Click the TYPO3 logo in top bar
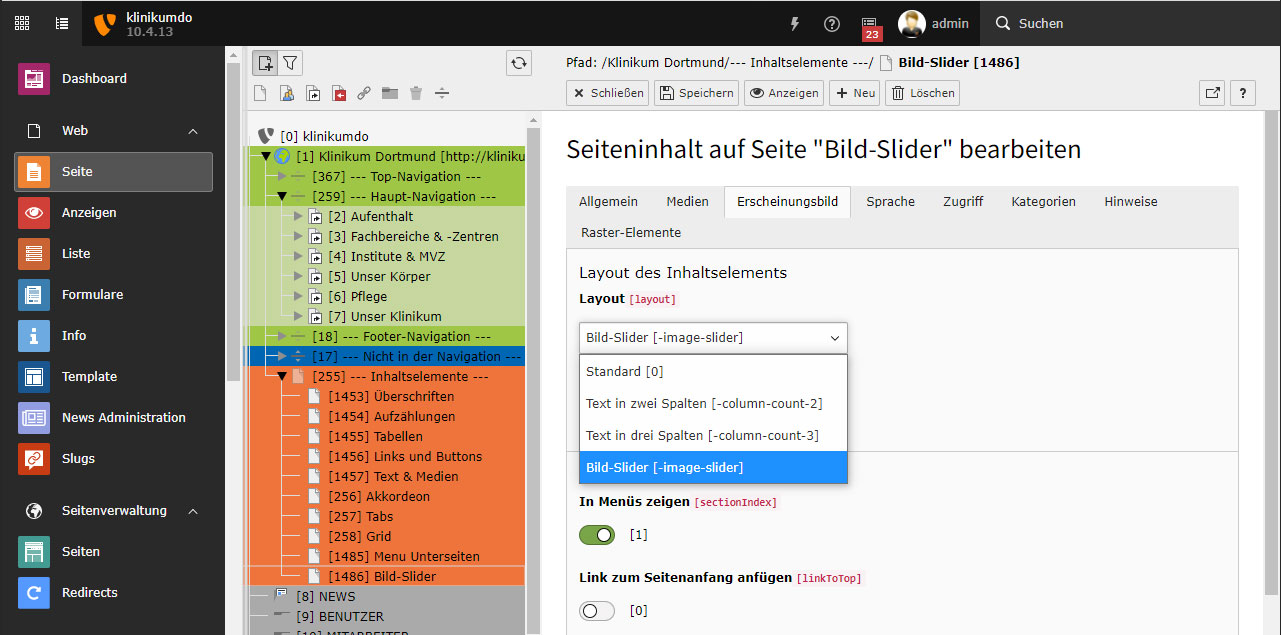Viewport: 1281px width, 635px height. (104, 24)
